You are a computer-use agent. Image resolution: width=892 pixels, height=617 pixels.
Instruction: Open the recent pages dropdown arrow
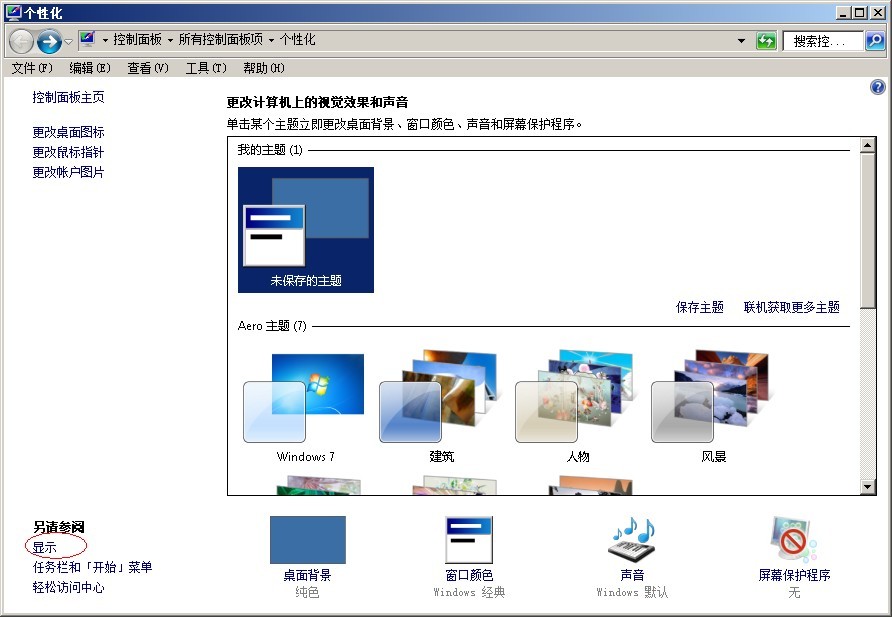point(68,41)
